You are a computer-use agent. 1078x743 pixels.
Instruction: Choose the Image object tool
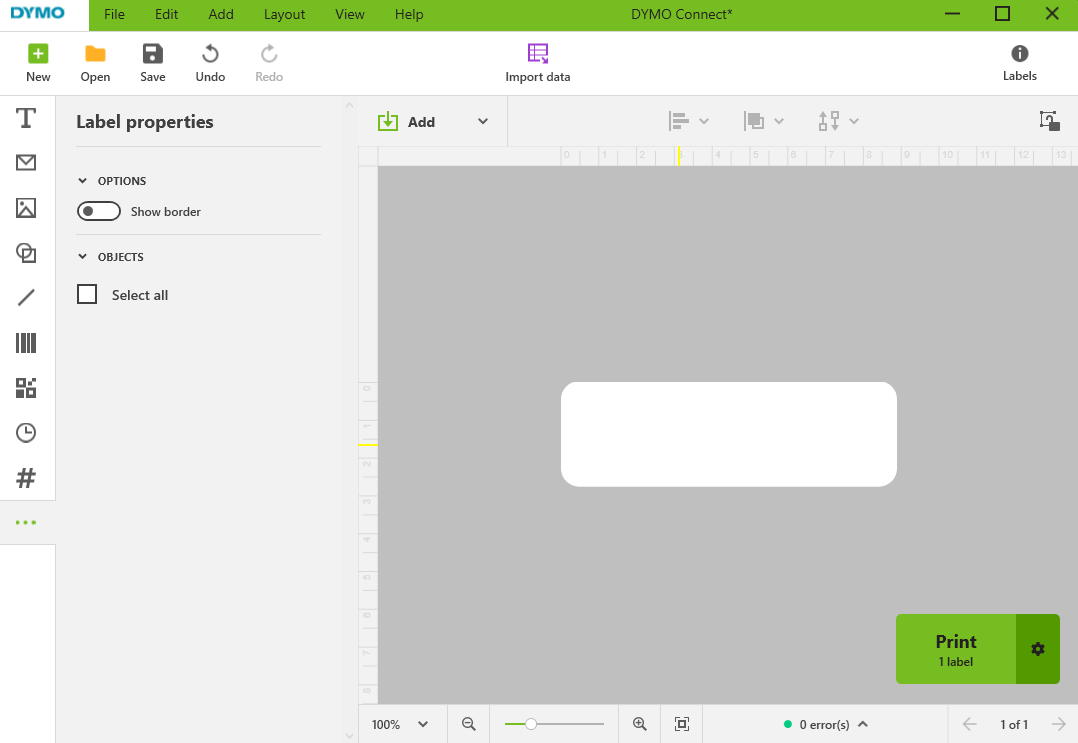26,208
